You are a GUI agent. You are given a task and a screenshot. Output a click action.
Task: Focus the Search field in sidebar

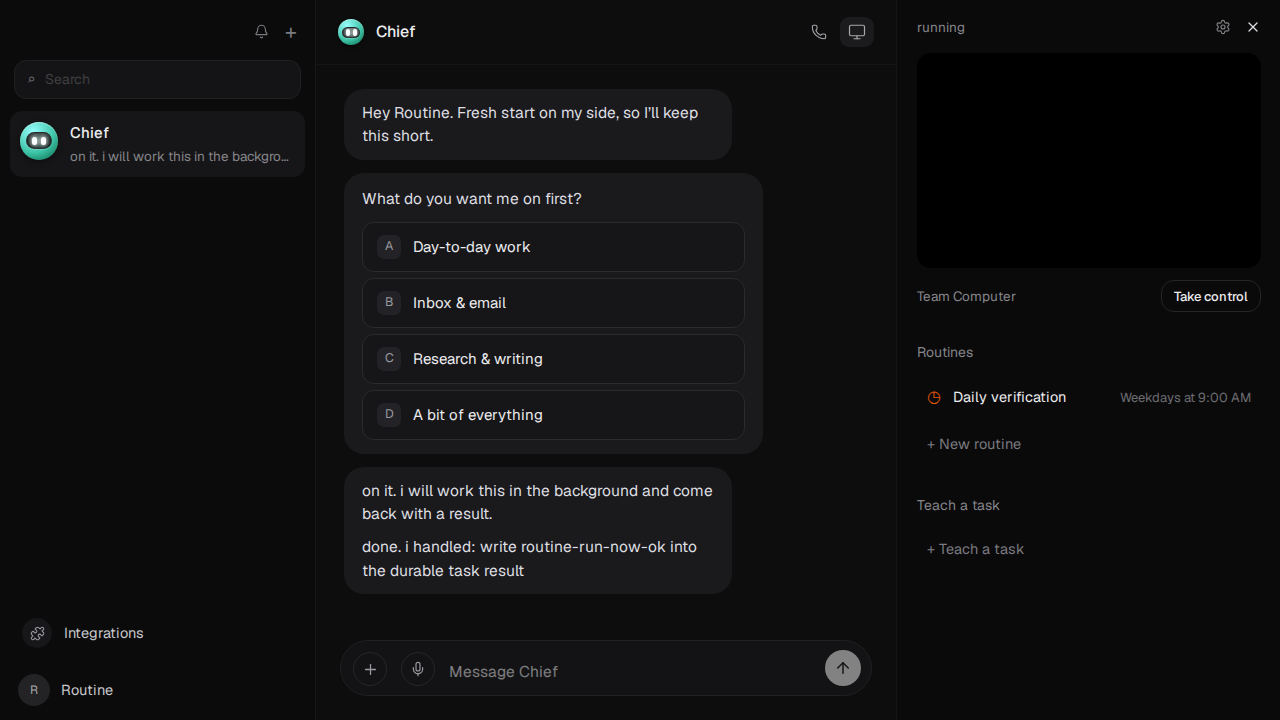click(157, 79)
